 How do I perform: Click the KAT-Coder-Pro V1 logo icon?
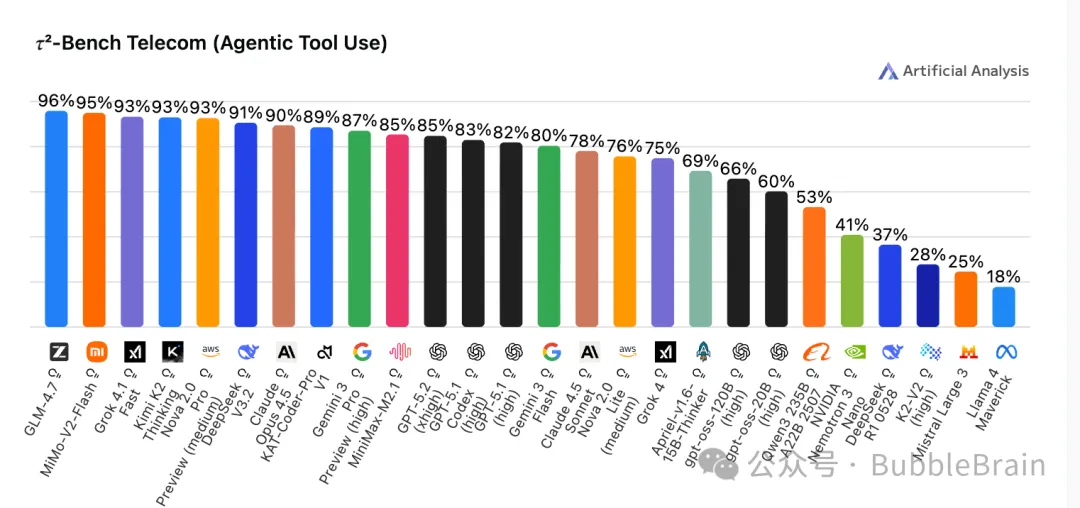(x=323, y=351)
